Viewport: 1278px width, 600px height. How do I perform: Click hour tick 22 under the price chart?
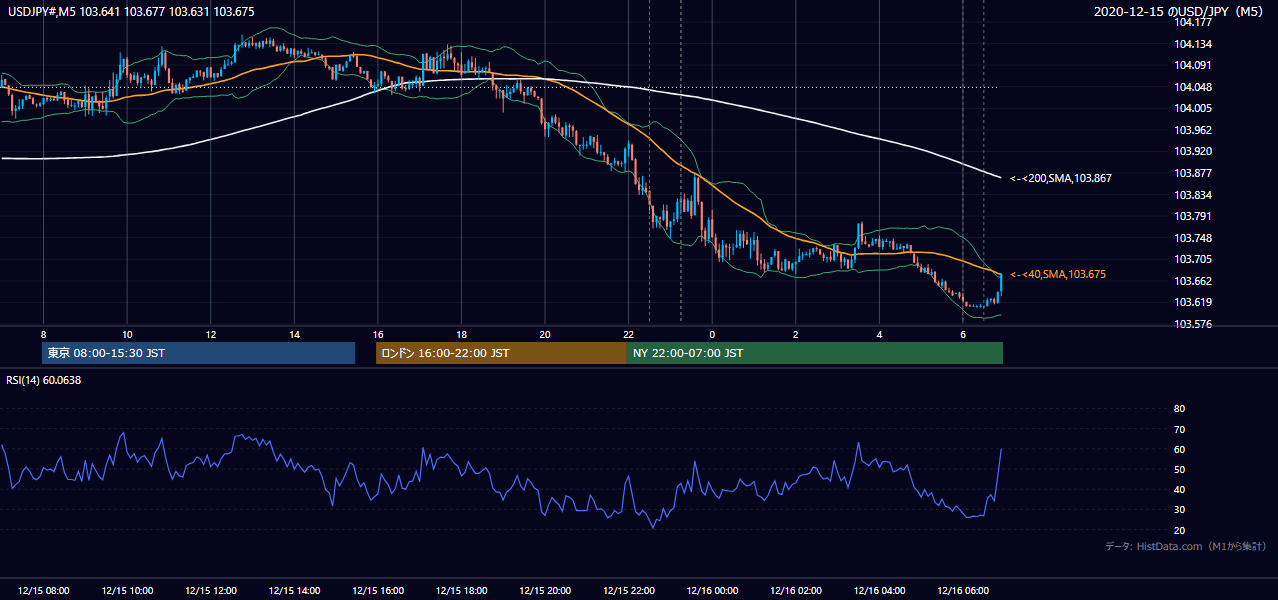tap(628, 334)
